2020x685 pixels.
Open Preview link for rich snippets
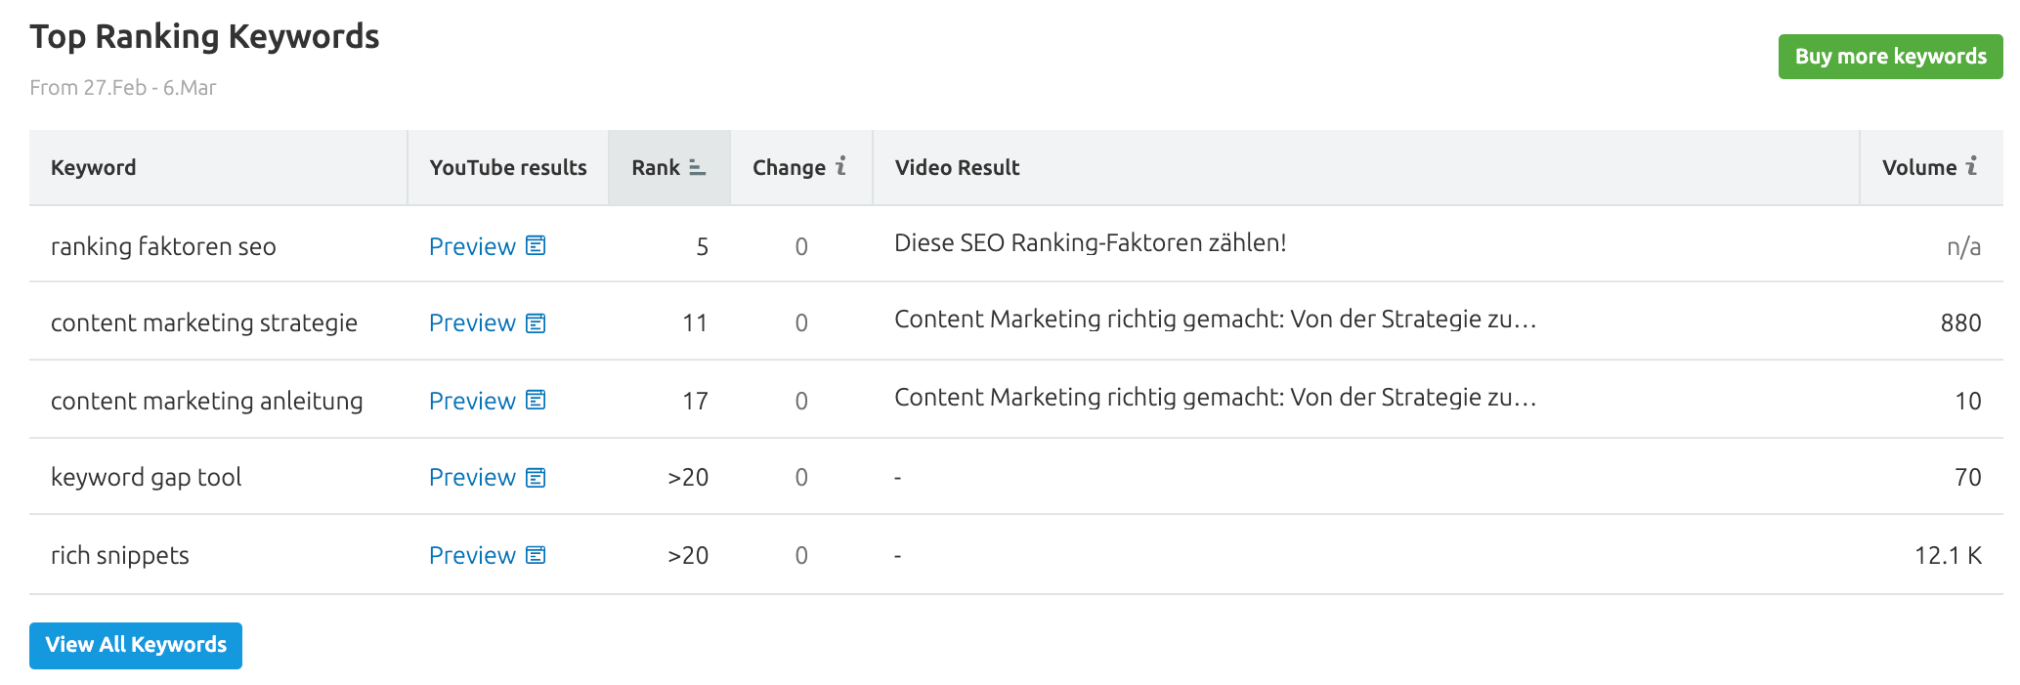pyautogui.click(x=472, y=556)
